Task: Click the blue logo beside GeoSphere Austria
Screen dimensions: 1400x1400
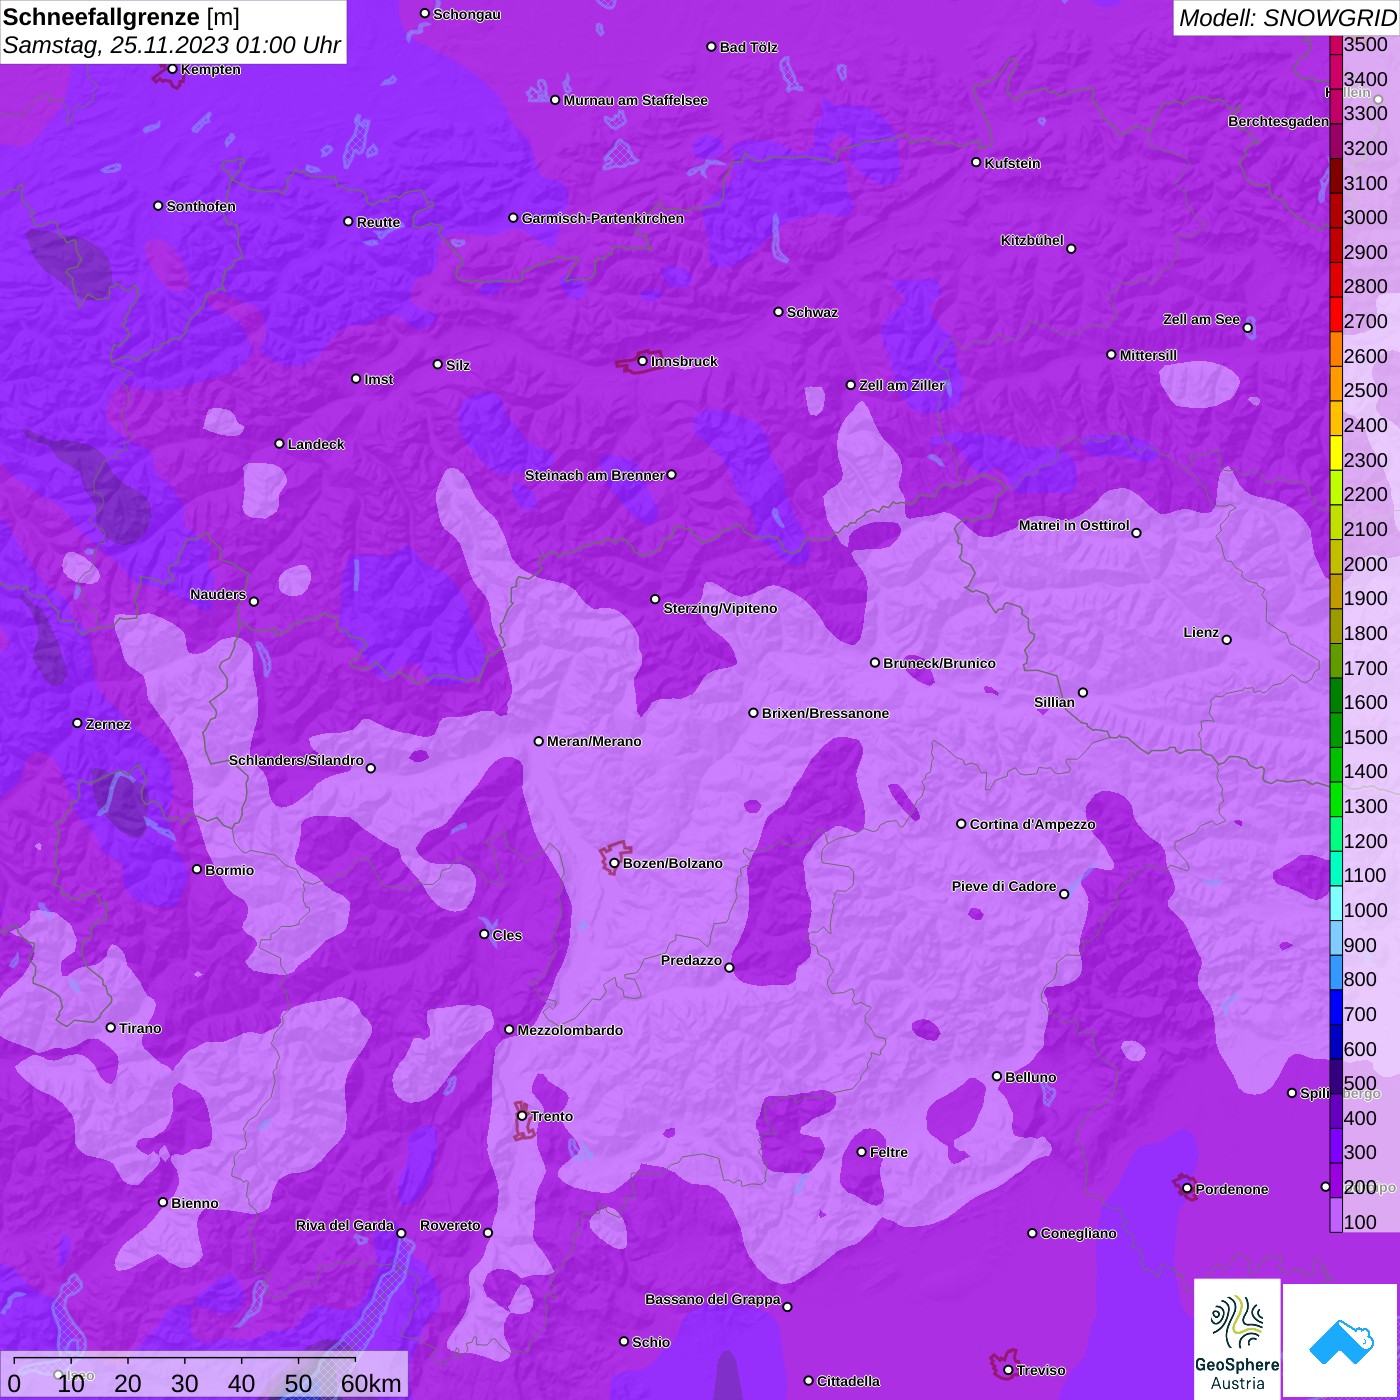Action: 1341,1341
